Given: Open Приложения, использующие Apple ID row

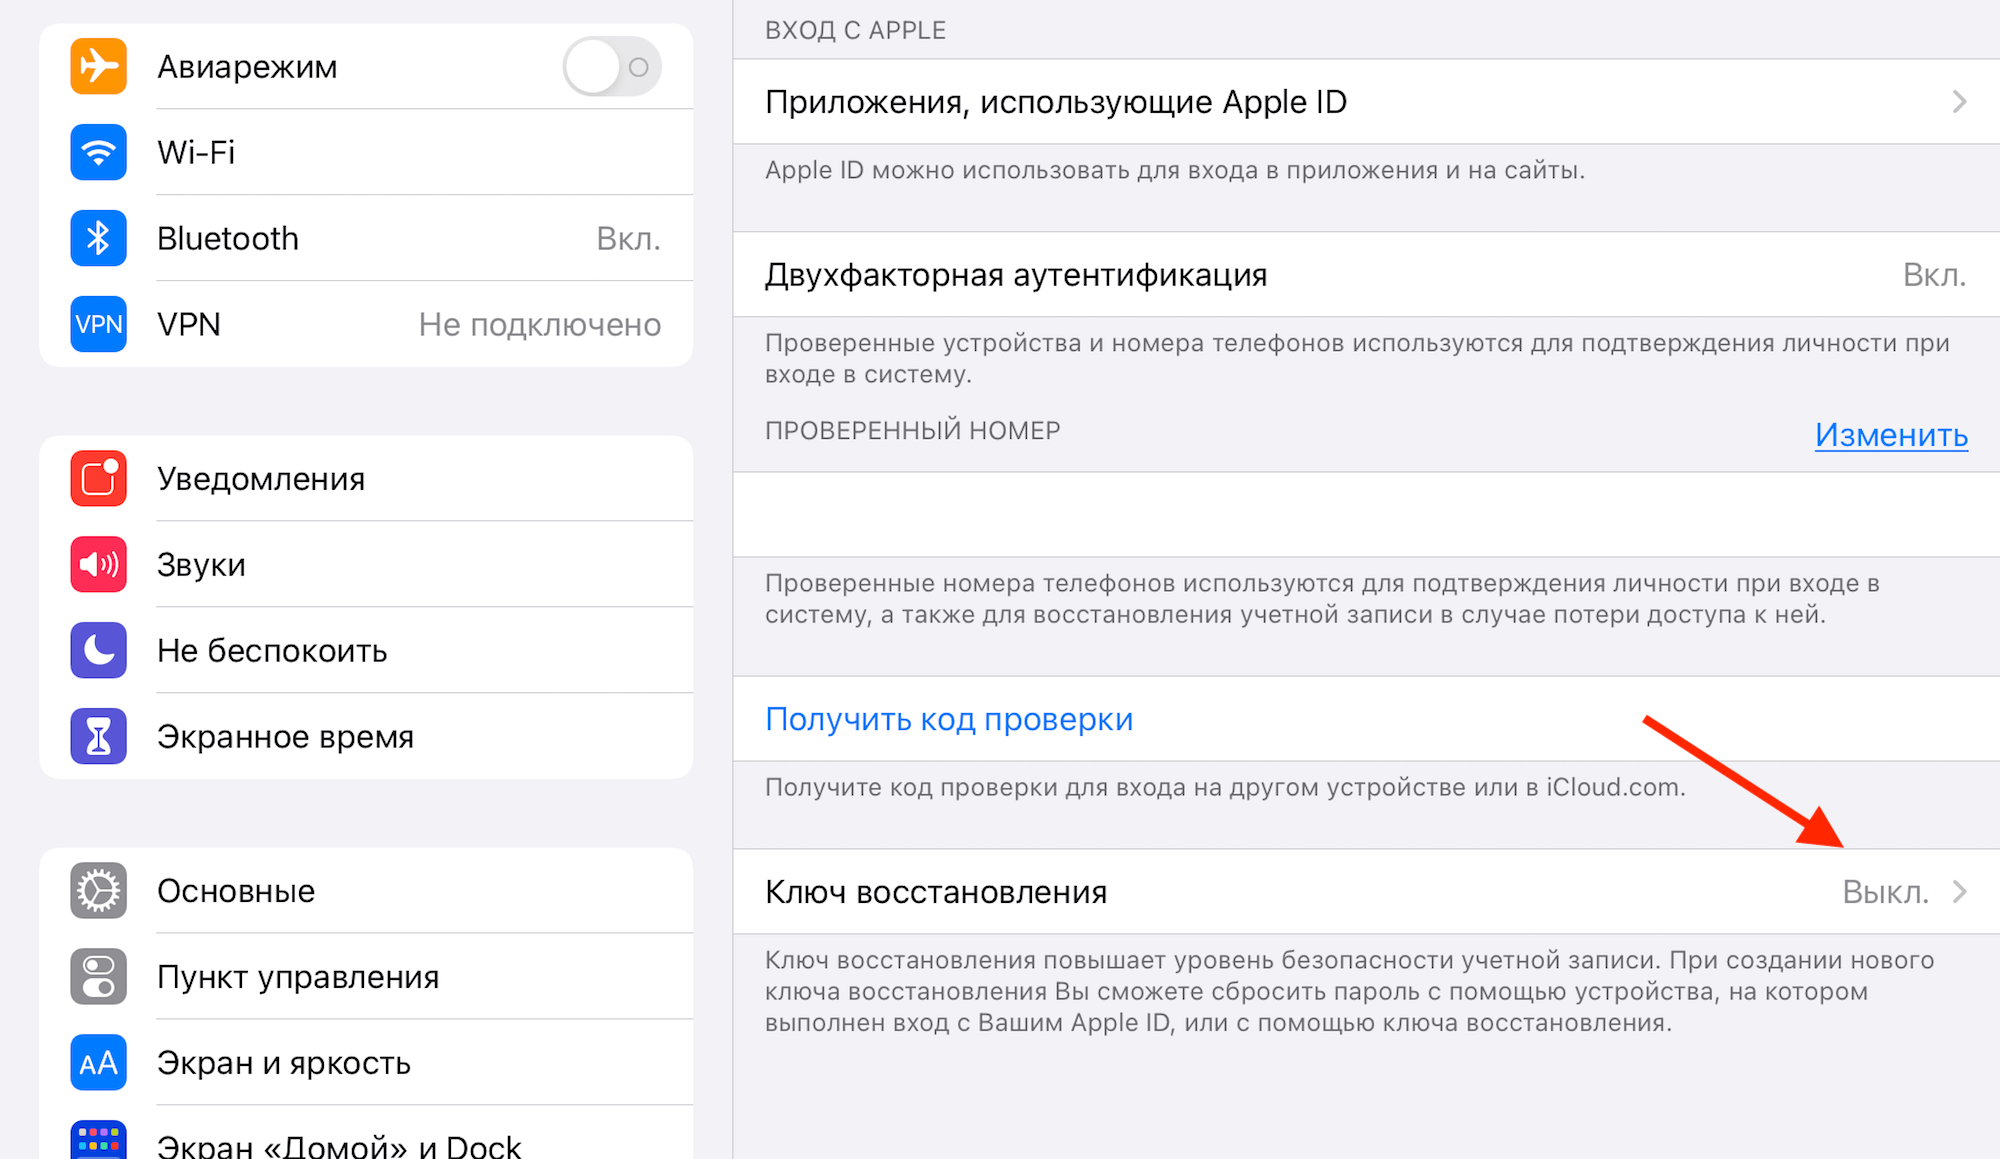Looking at the screenshot, I should tap(1366, 102).
